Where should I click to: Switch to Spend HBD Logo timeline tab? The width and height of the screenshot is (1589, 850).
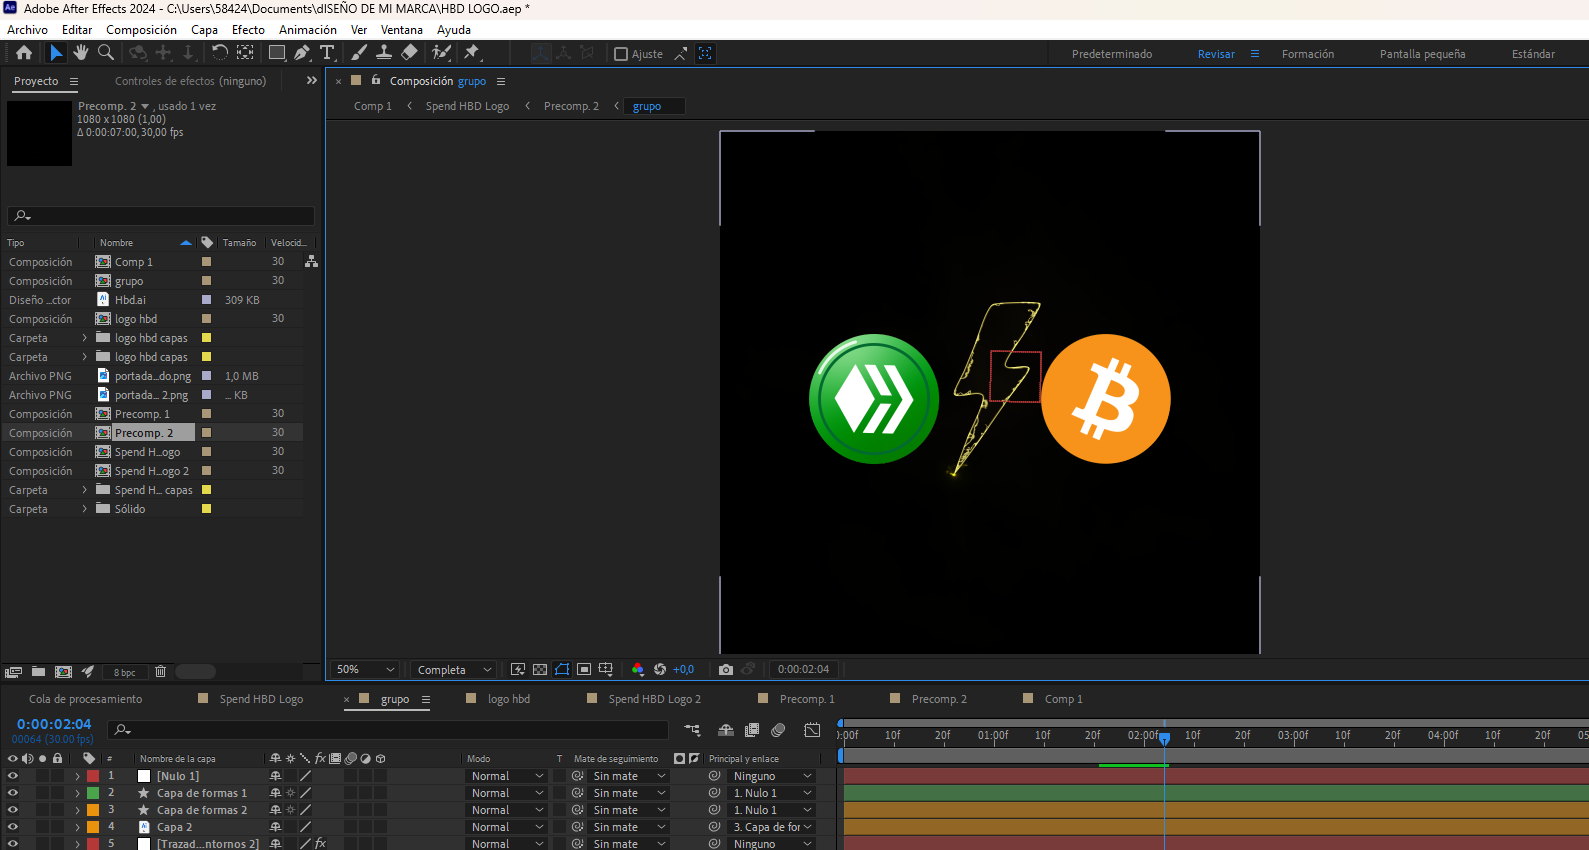coord(261,699)
